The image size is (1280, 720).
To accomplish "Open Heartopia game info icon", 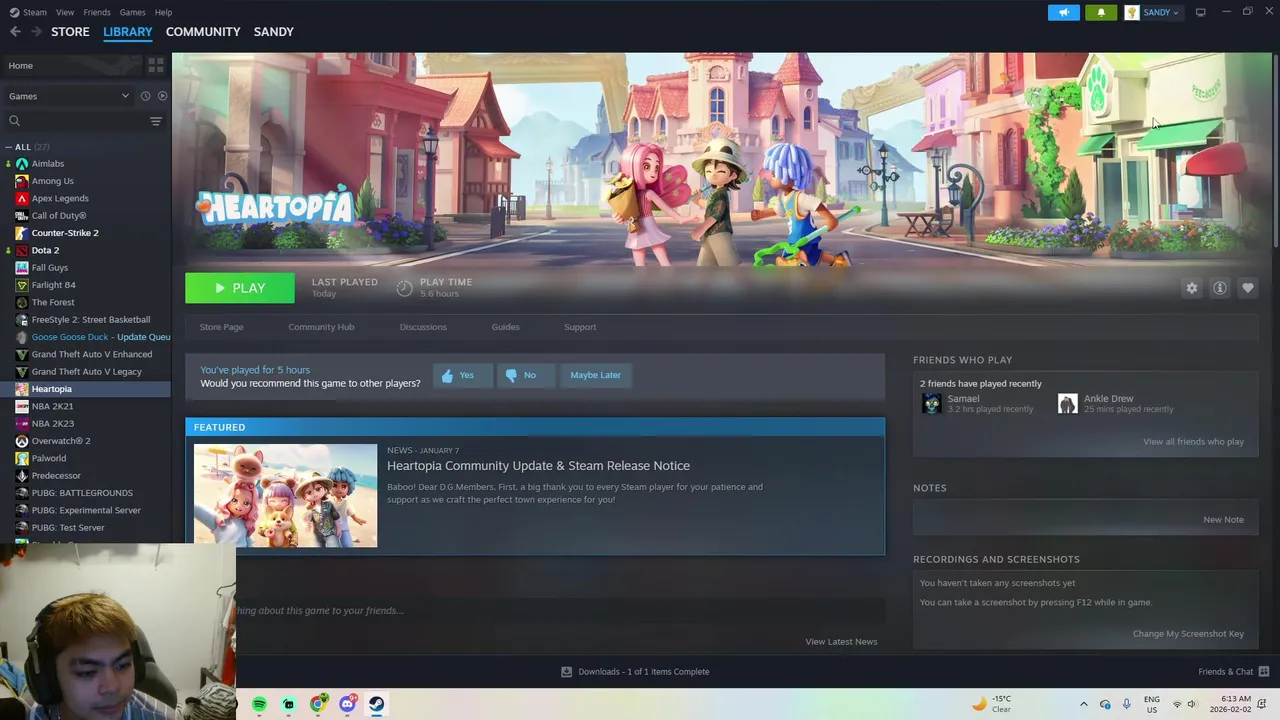I will 1220,288.
